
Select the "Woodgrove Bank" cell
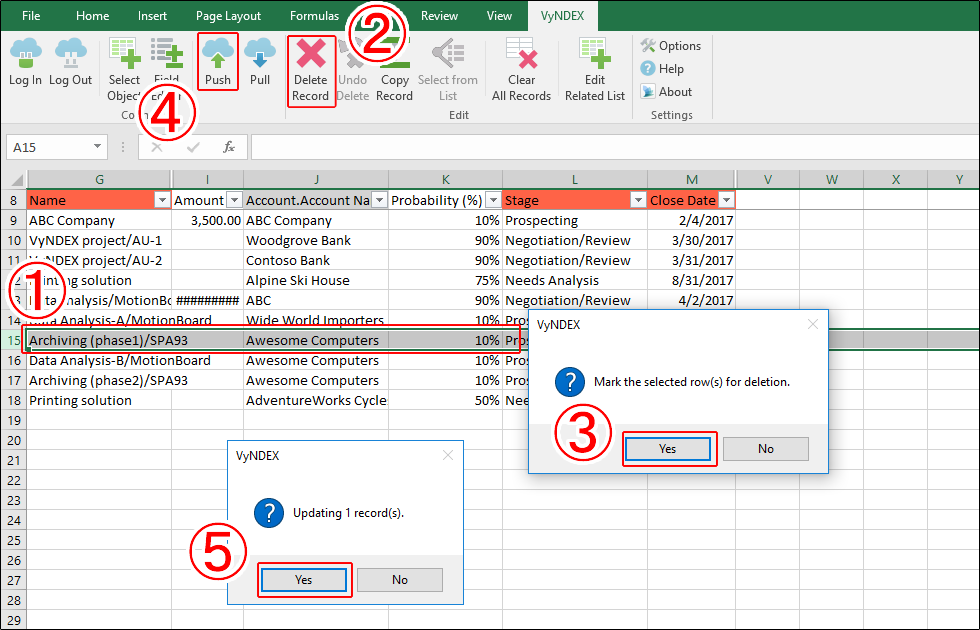click(x=316, y=241)
